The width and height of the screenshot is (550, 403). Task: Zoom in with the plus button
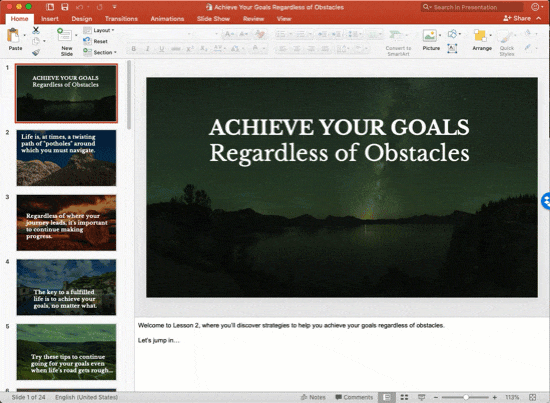(x=495, y=397)
